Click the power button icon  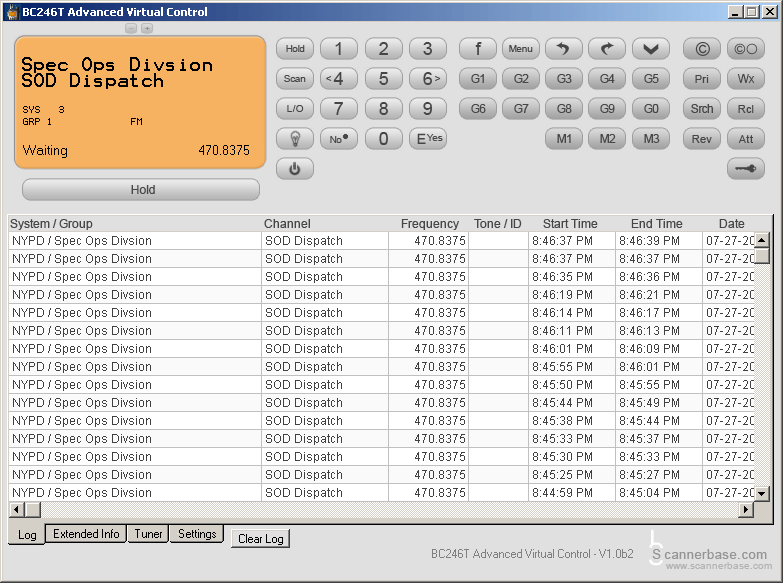click(x=294, y=169)
